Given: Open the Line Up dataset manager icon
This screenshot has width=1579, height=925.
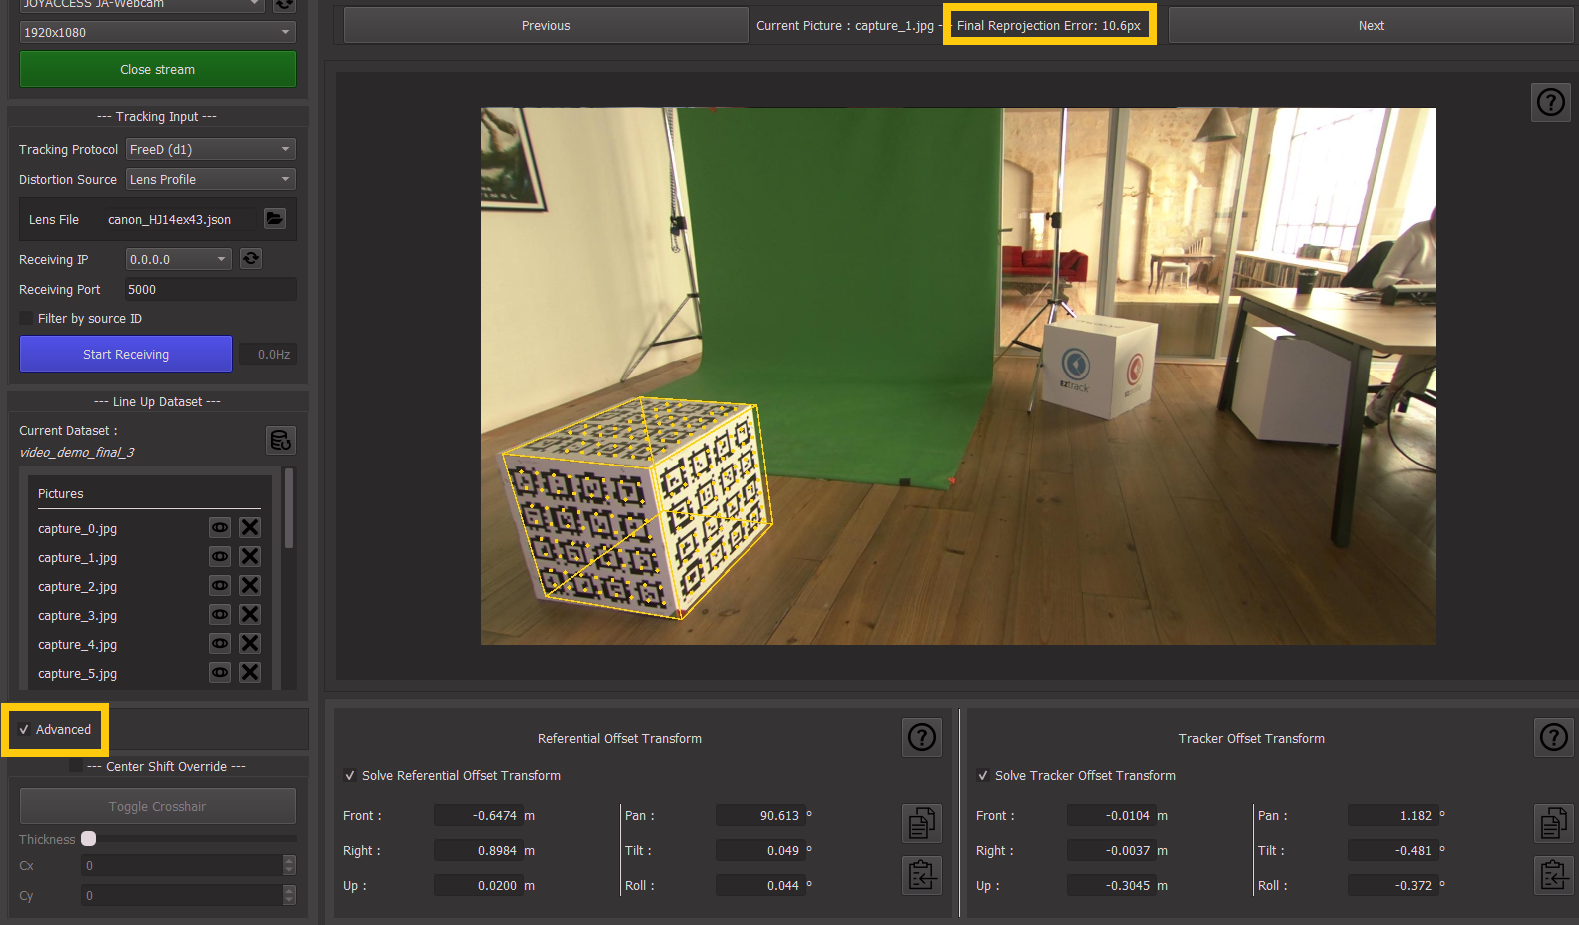Looking at the screenshot, I should point(281,440).
